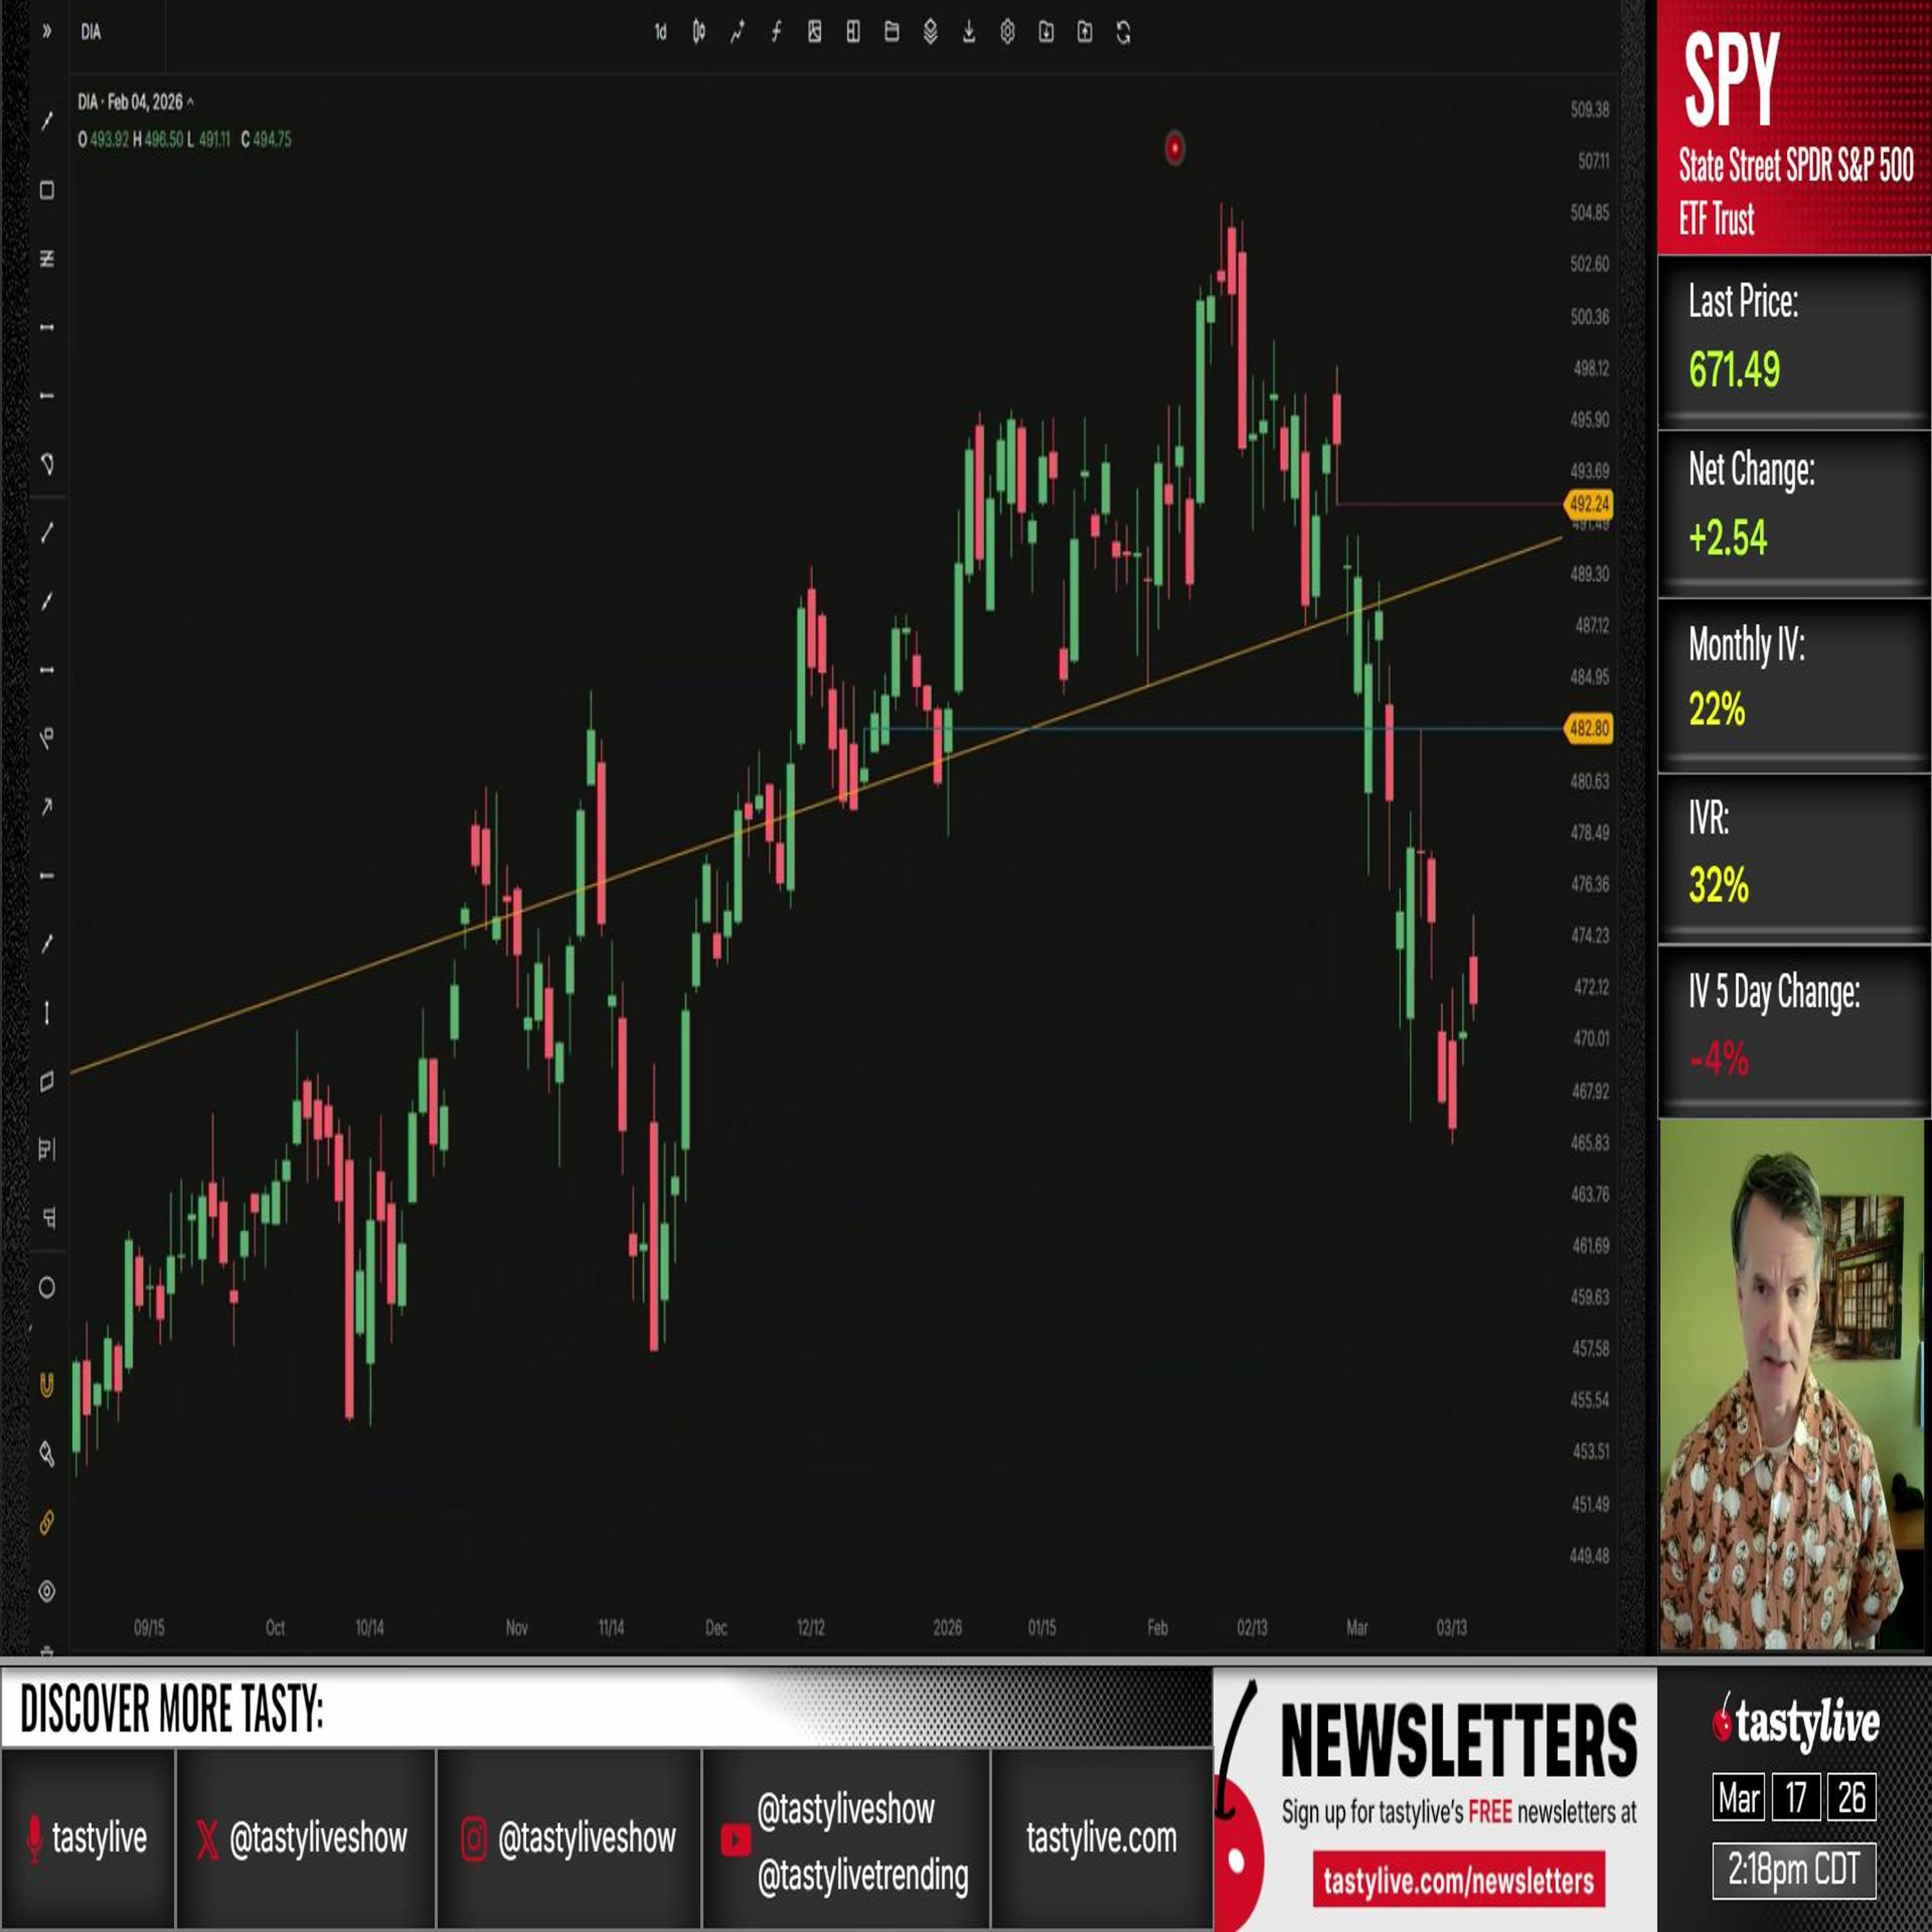
Task: Click the Net Change +2.54 value
Action: point(1728,538)
